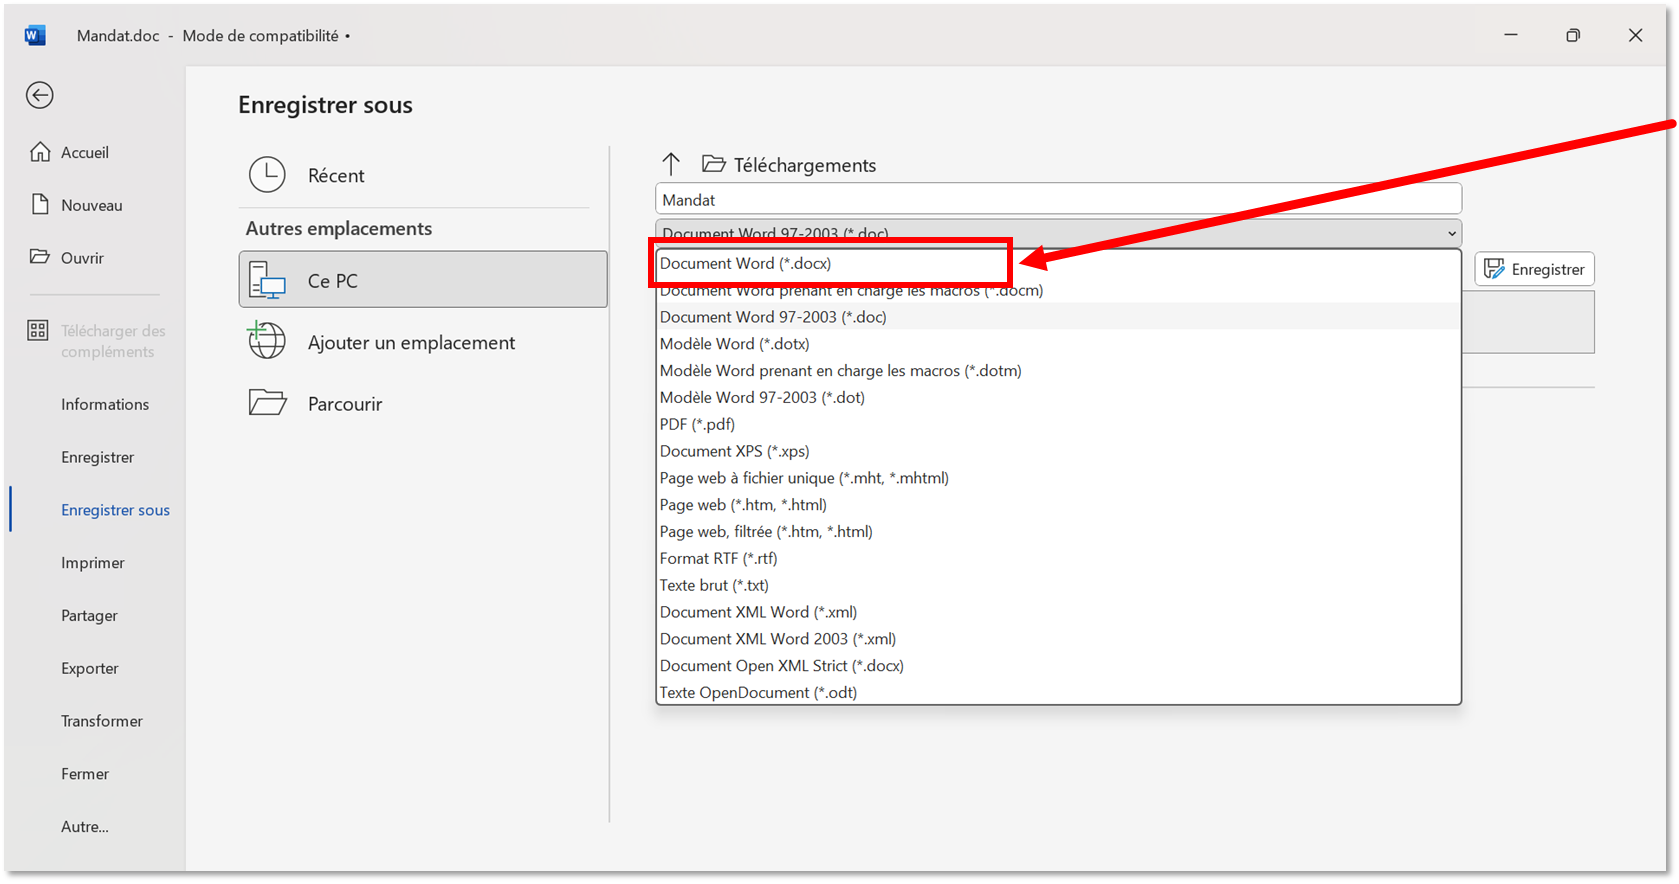This screenshot has height=884, width=1679.
Task: Select Document XML Word (*.xml)
Action: [1058, 612]
